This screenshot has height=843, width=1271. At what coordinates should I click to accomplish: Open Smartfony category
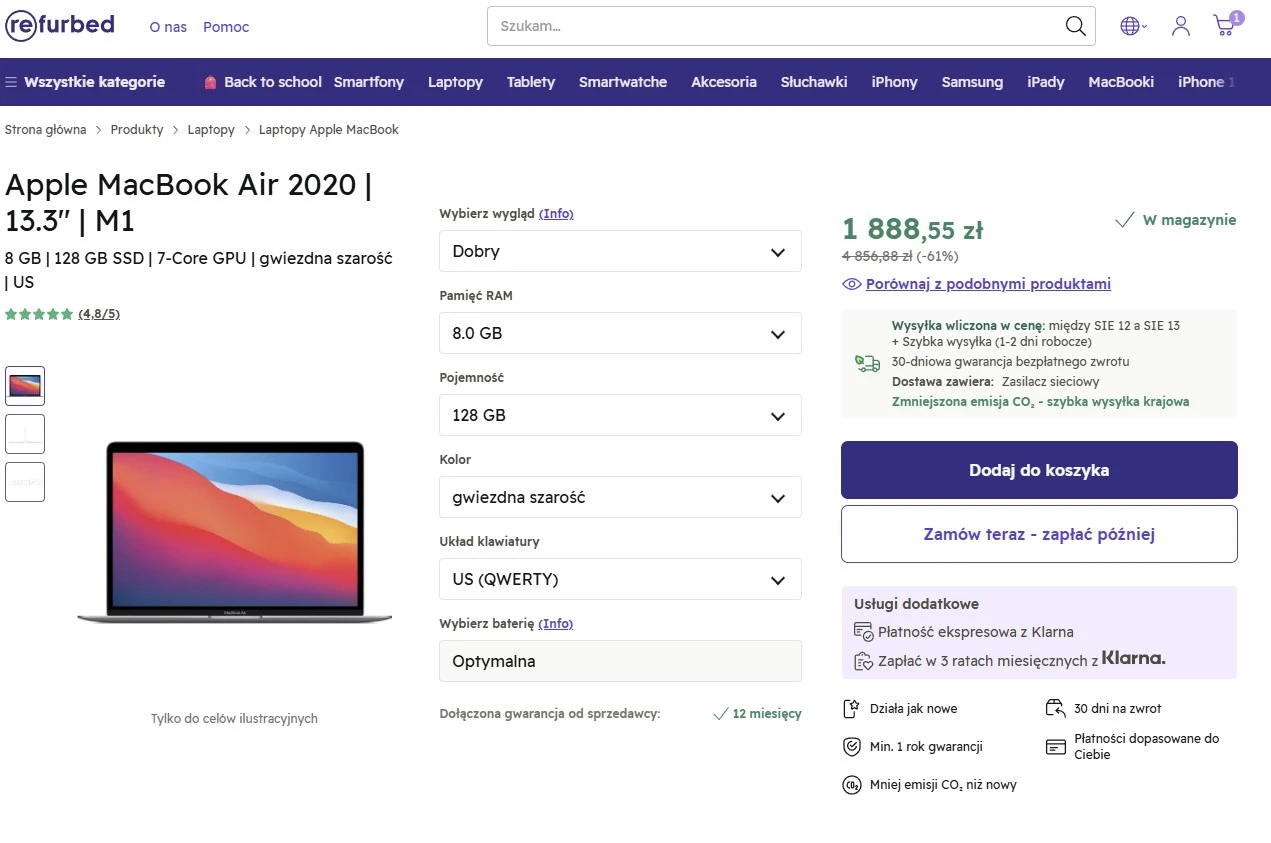[369, 82]
